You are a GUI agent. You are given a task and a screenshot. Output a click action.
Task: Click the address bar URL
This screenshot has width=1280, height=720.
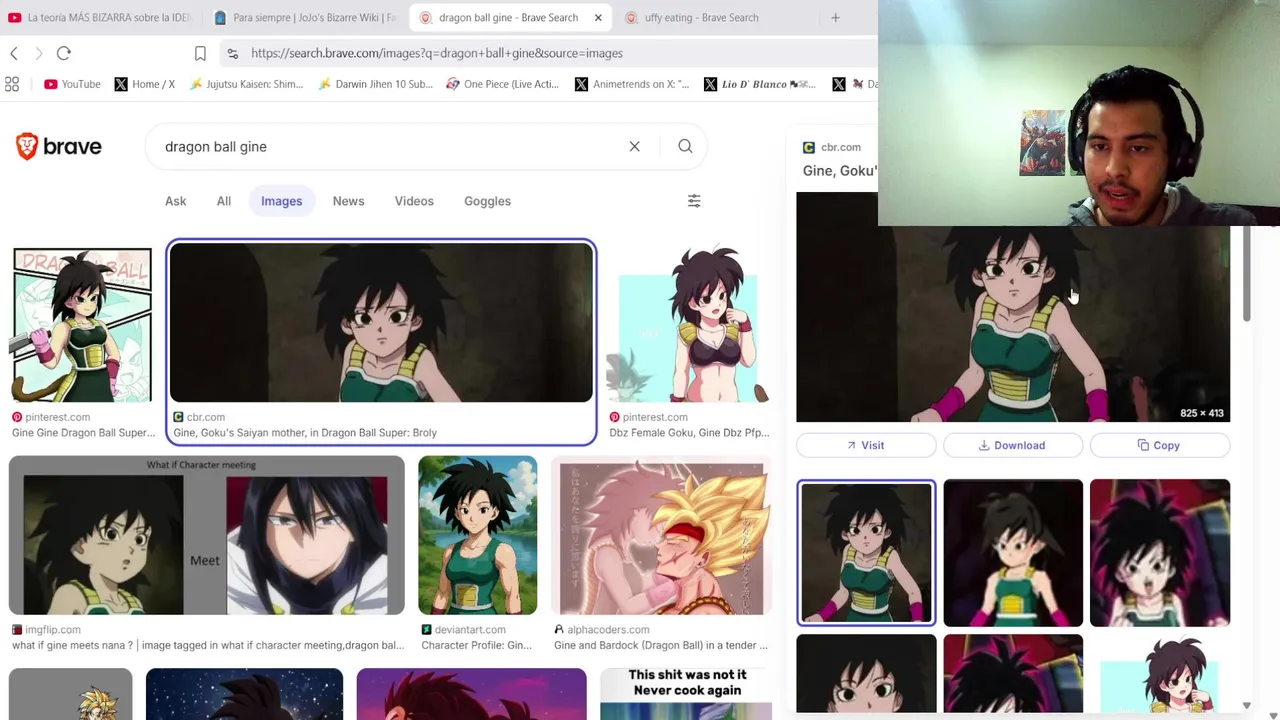437,53
